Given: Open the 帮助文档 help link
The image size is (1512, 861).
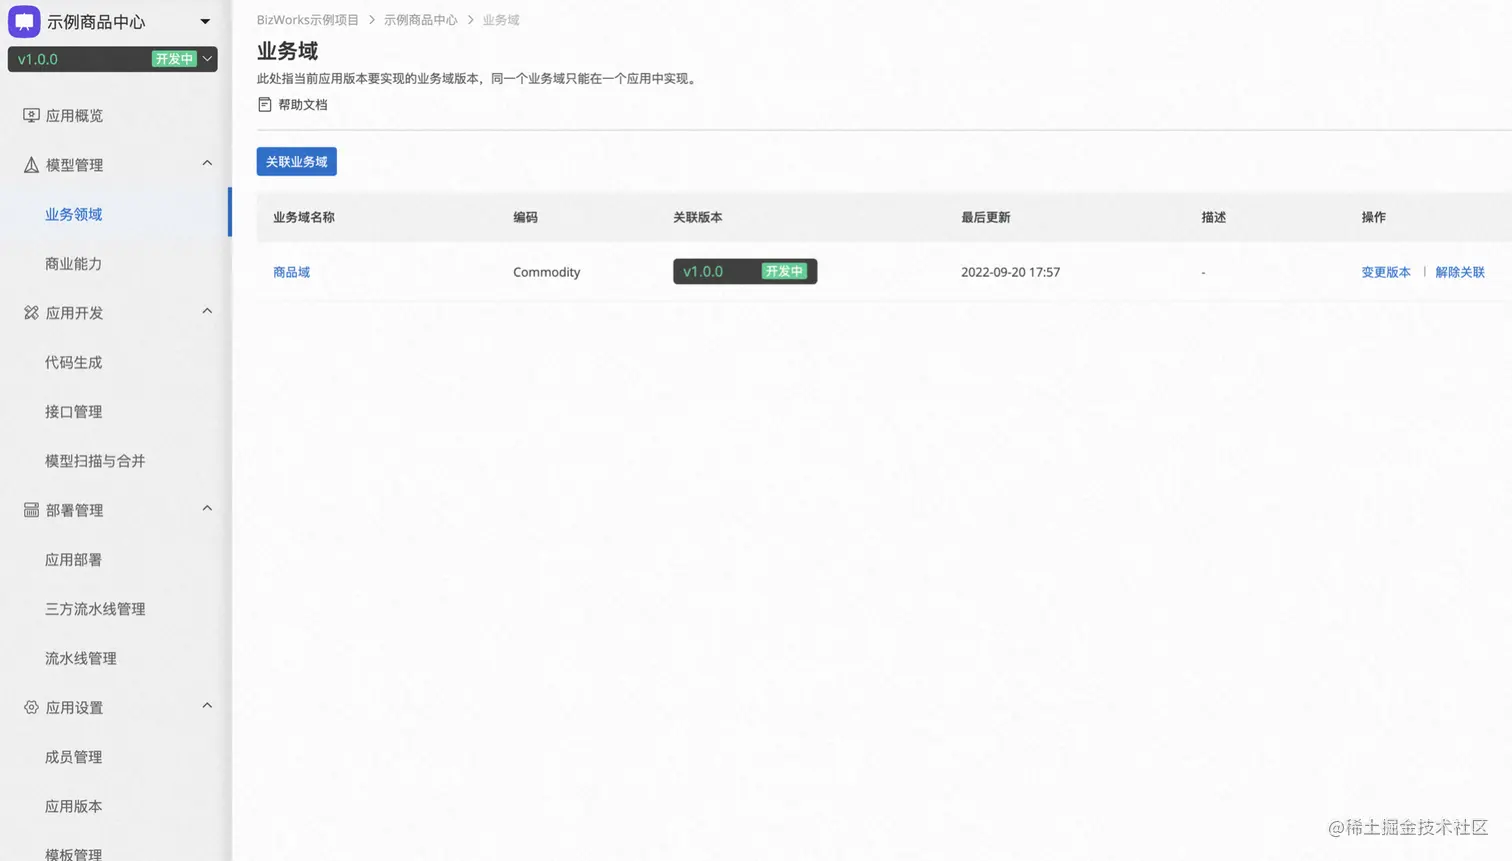Looking at the screenshot, I should pyautogui.click(x=303, y=104).
